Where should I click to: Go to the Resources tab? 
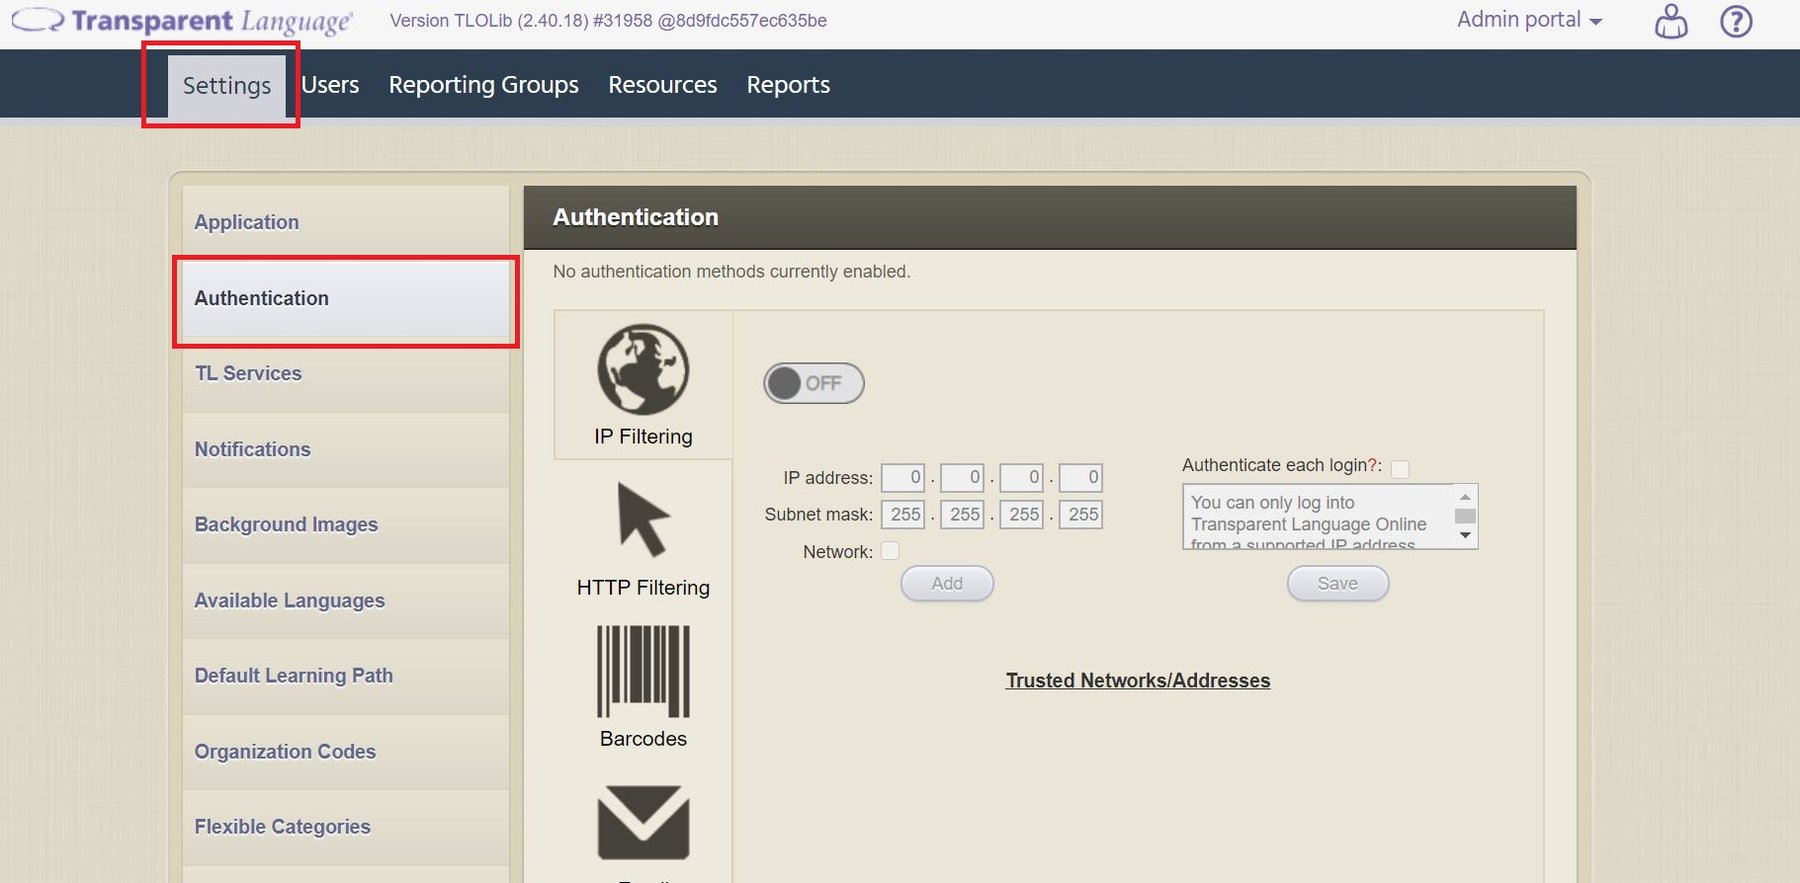pyautogui.click(x=662, y=85)
